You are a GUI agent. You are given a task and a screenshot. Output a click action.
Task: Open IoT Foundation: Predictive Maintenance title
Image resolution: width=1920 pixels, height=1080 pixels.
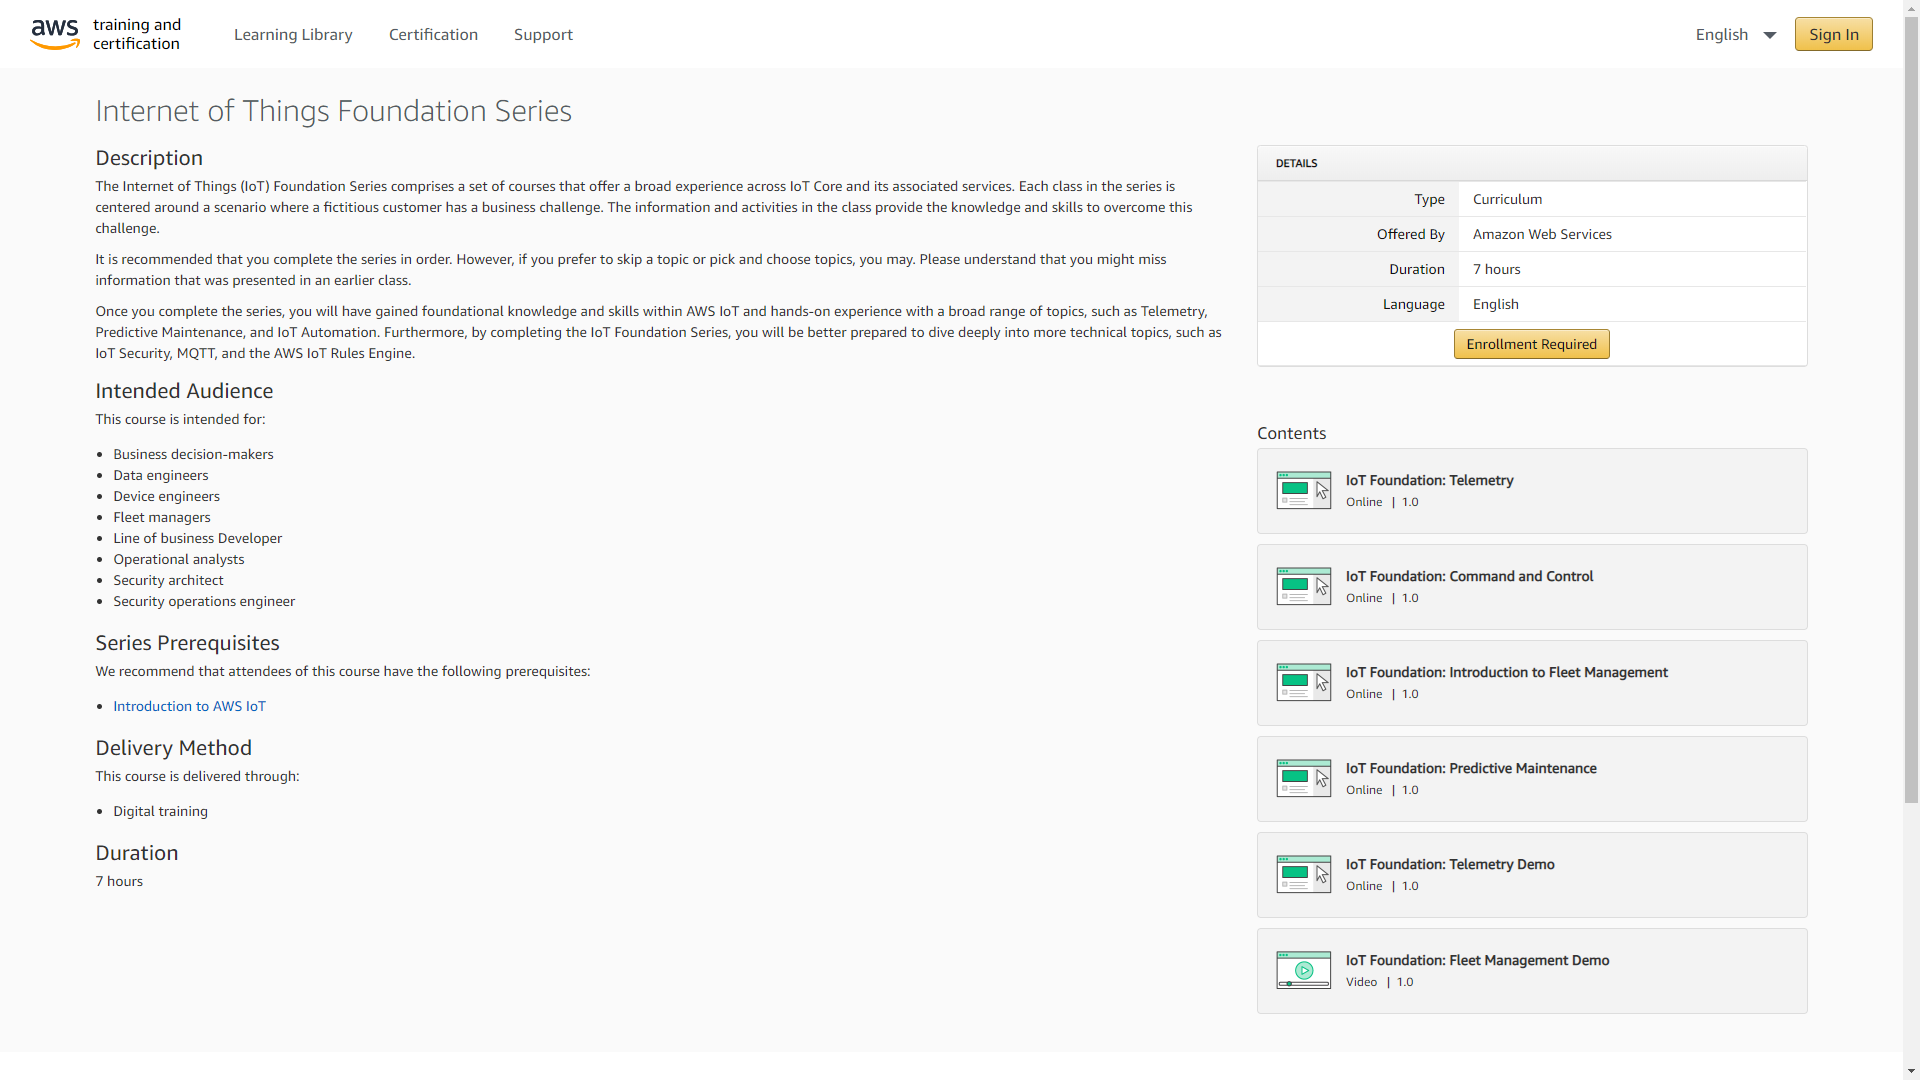click(x=1470, y=768)
